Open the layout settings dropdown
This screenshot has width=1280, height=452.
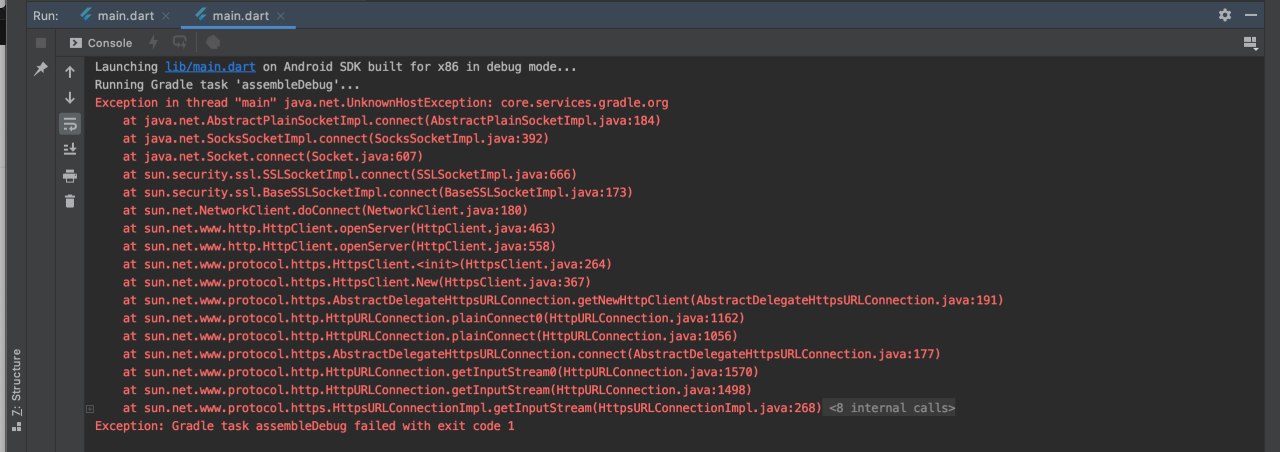click(1249, 43)
